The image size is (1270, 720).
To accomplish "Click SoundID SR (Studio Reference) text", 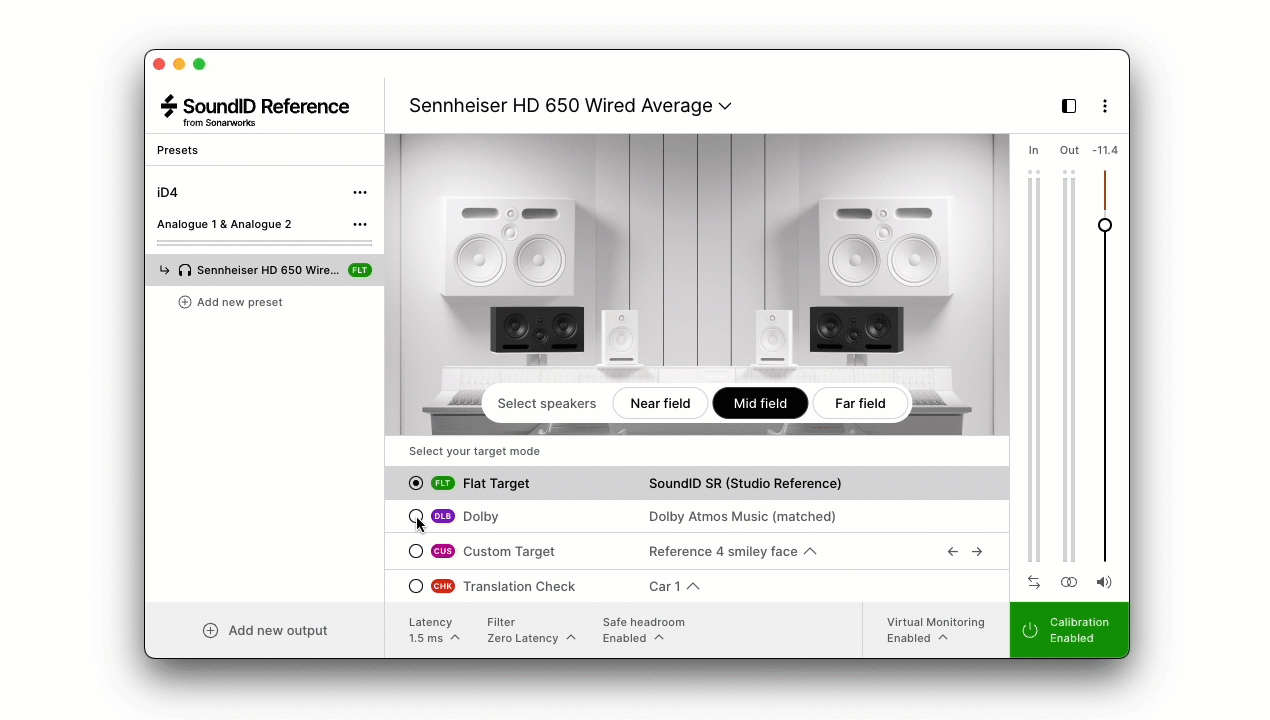I will click(745, 483).
